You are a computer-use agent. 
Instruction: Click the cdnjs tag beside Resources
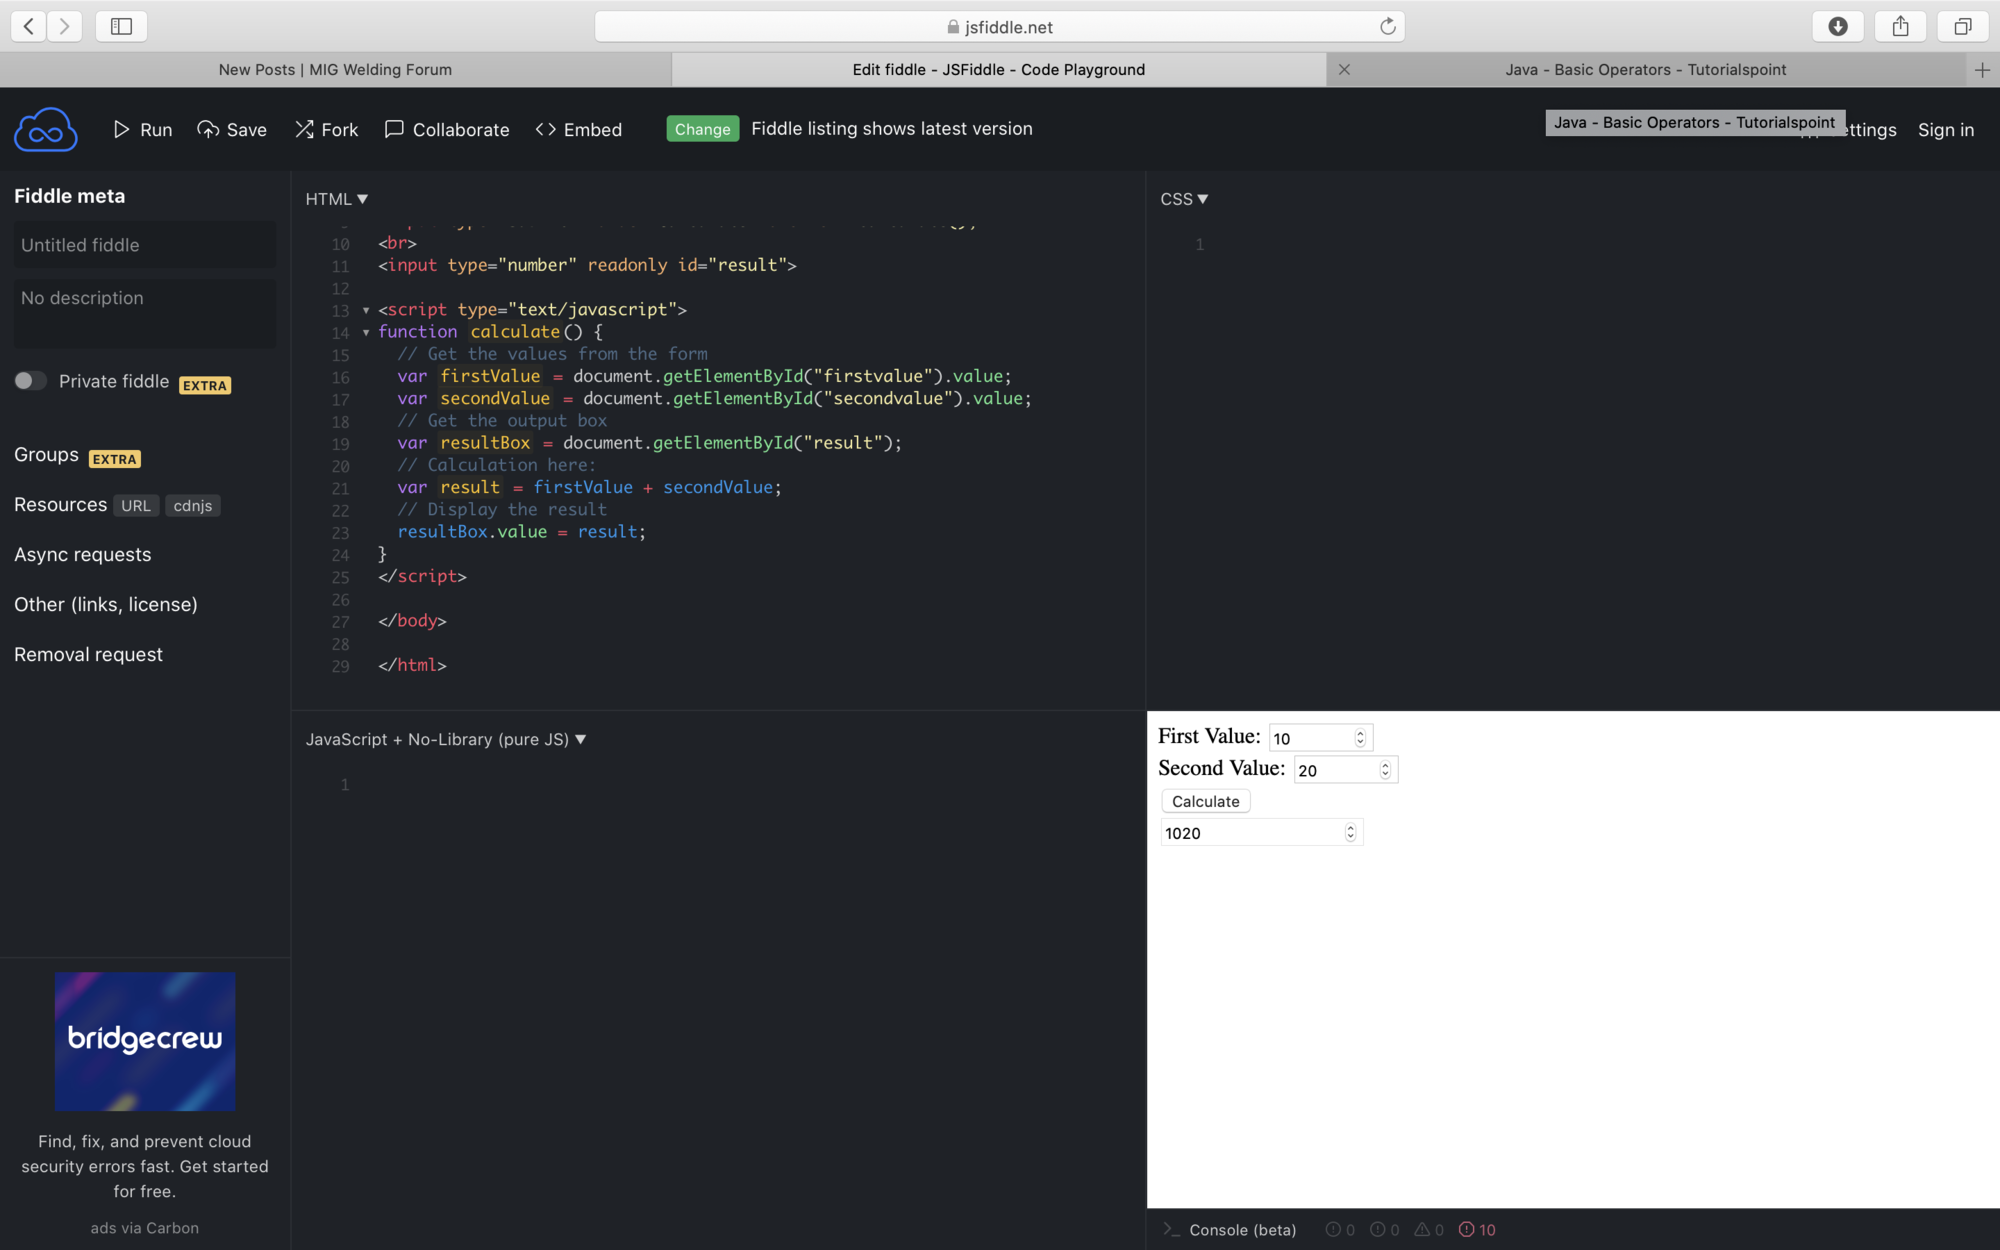(x=193, y=506)
